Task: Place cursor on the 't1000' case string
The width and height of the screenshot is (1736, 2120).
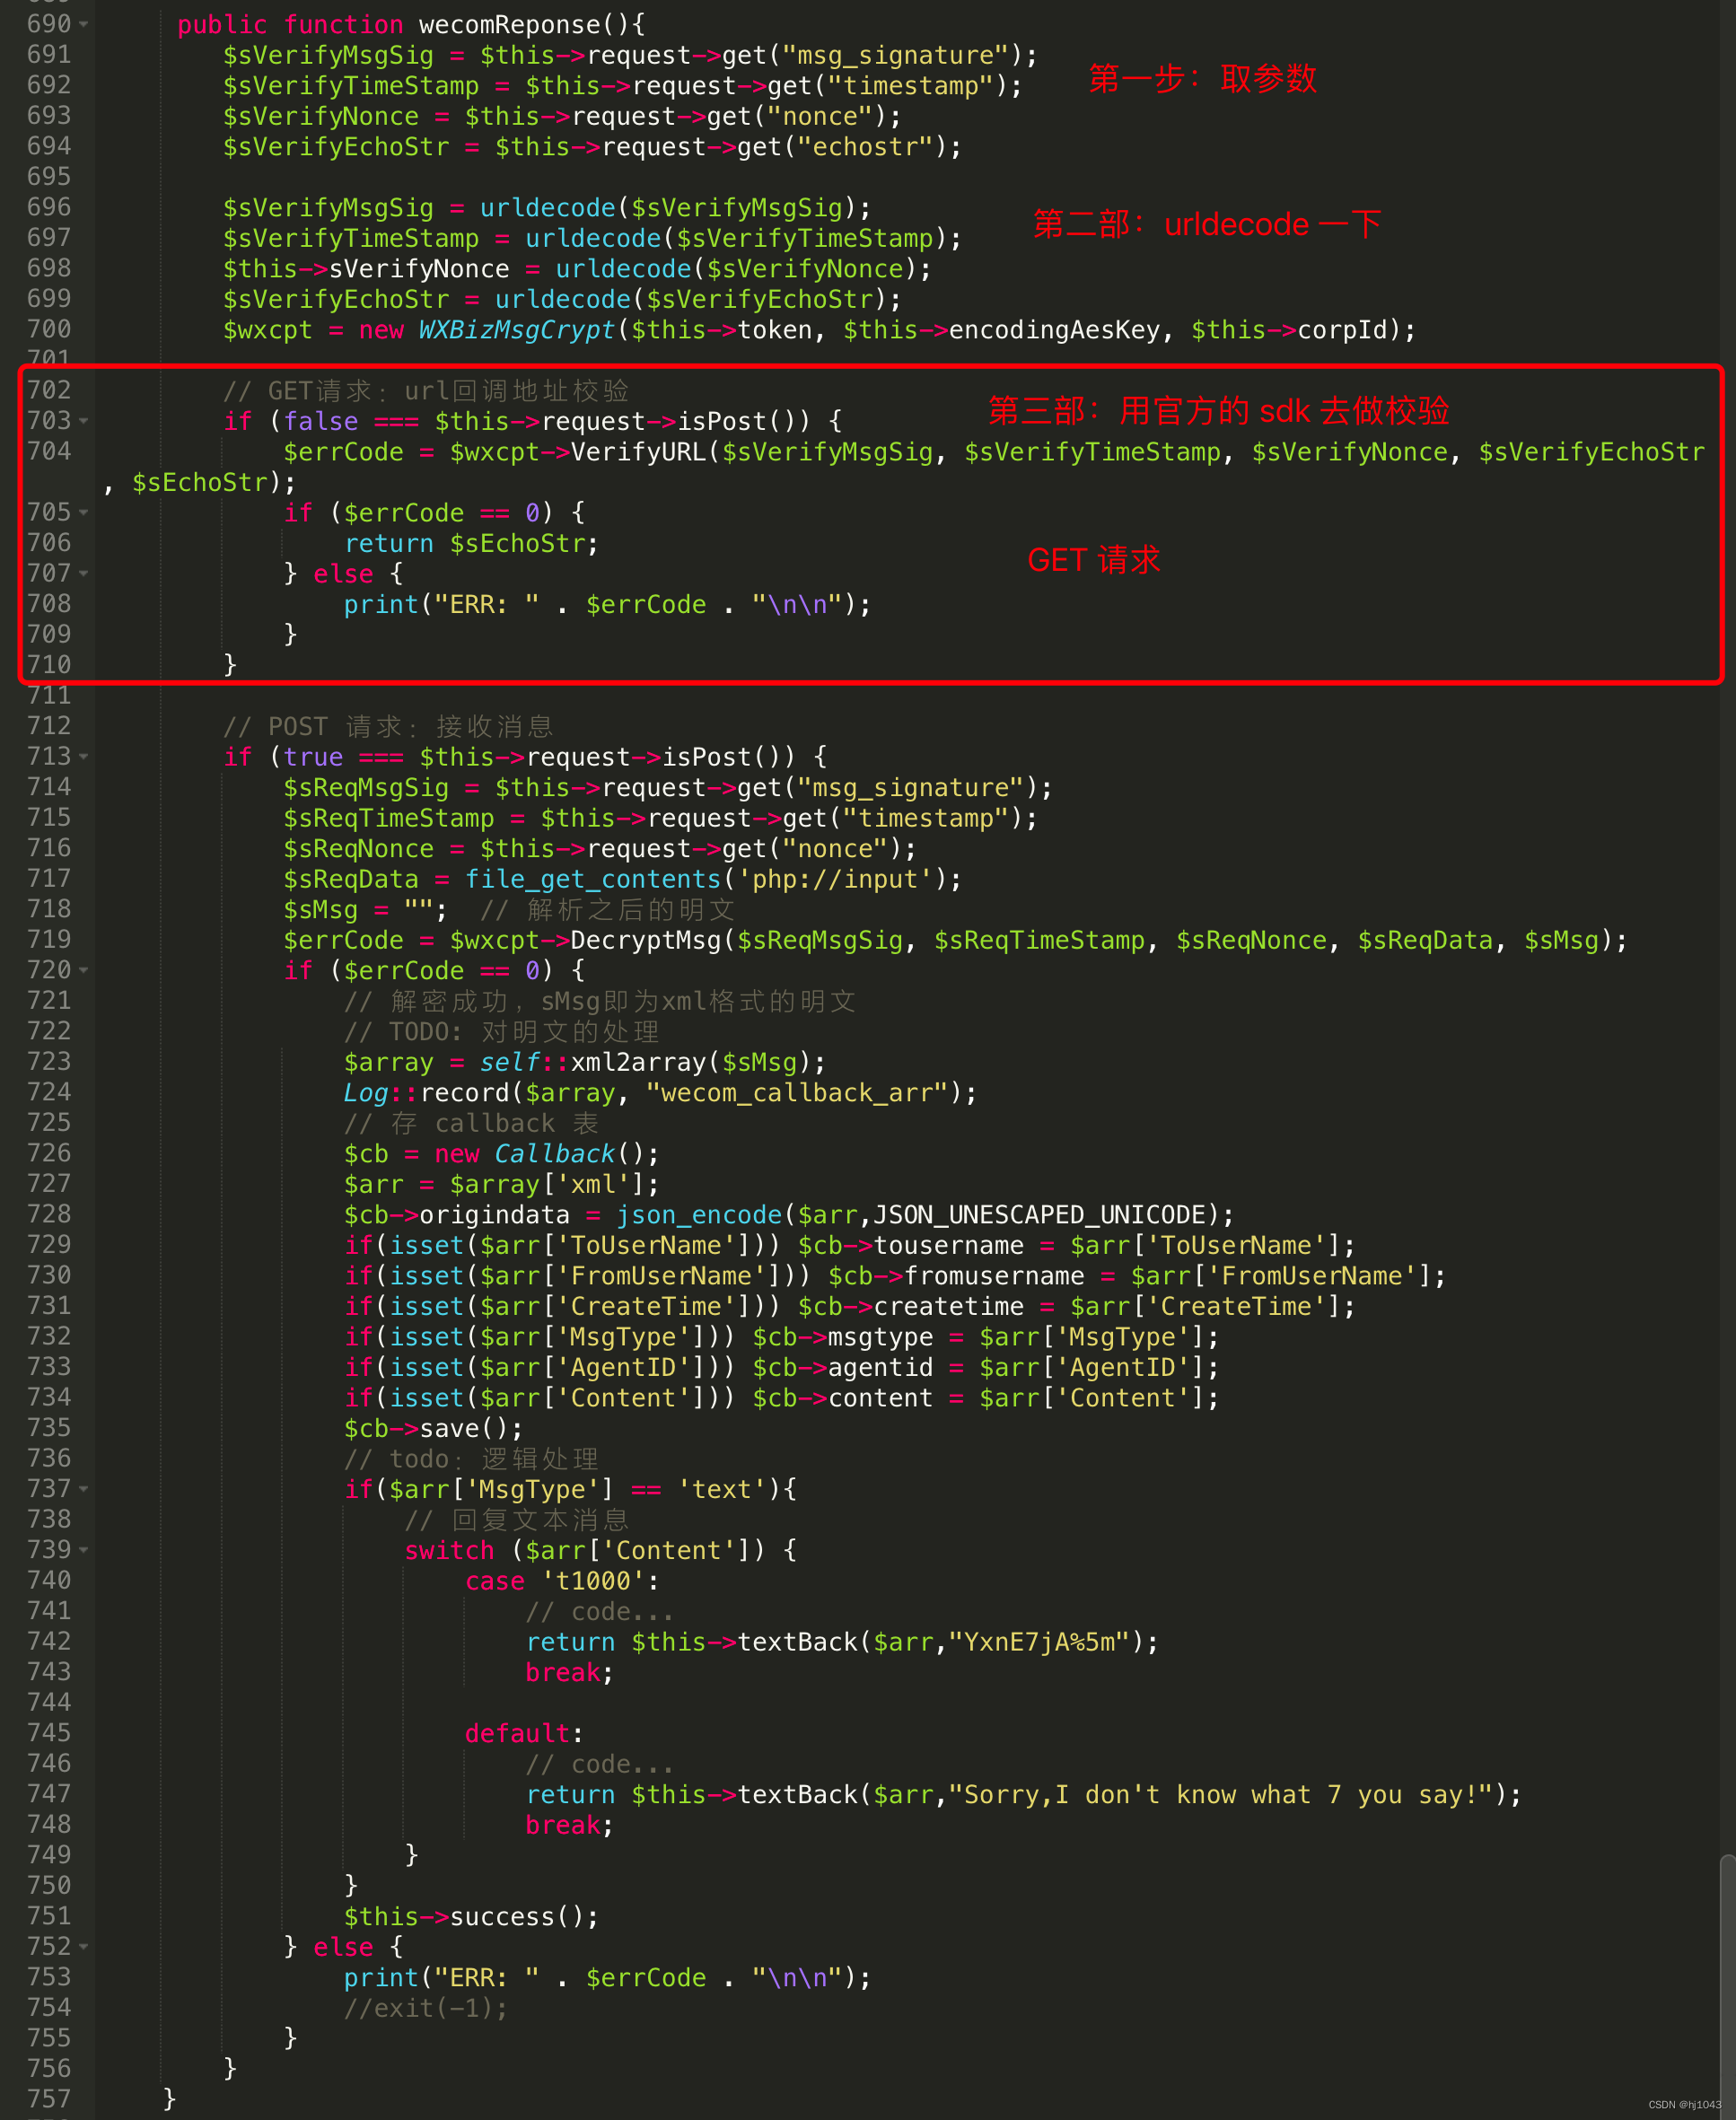Action: point(594,1581)
